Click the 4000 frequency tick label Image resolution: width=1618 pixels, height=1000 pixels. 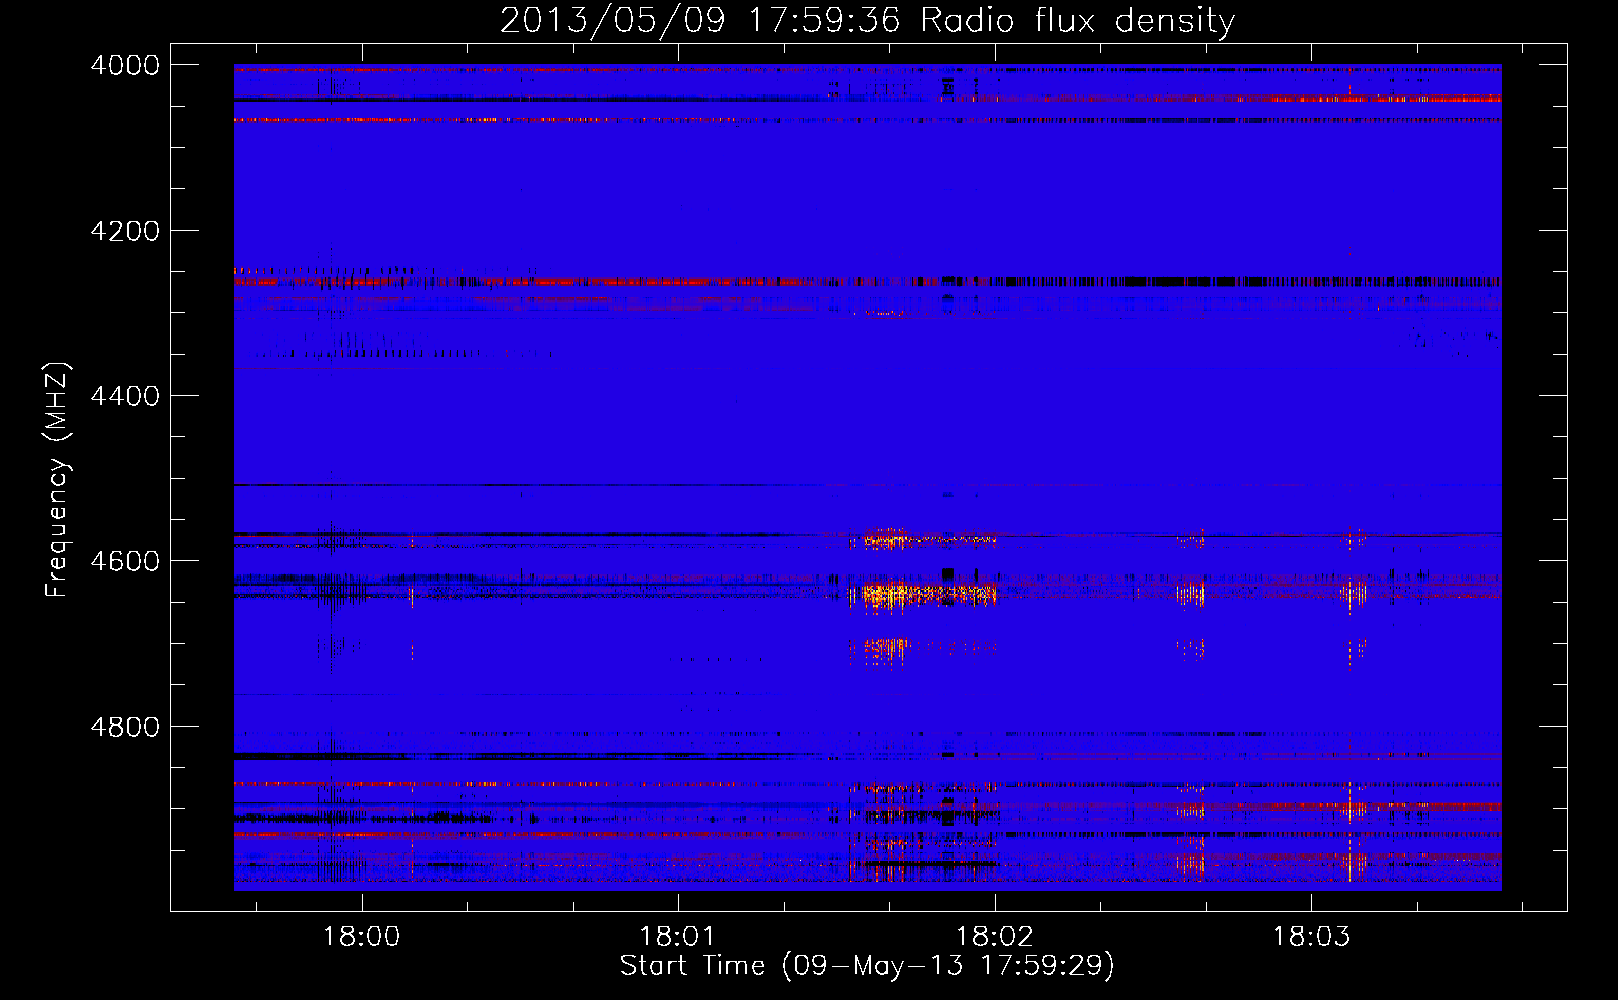point(125,65)
